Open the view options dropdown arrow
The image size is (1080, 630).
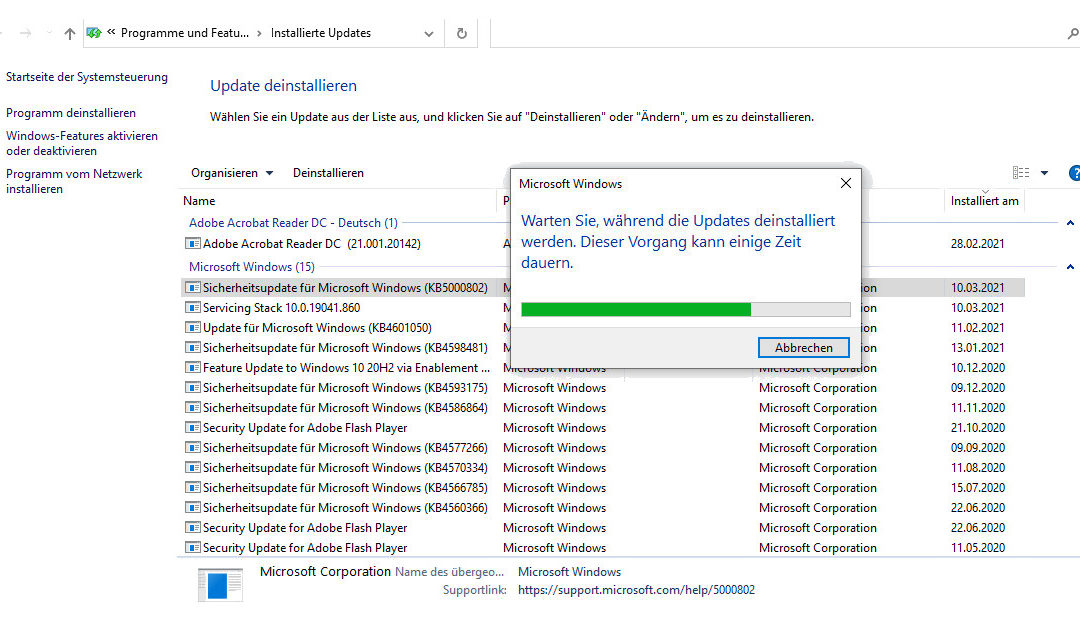(1044, 173)
